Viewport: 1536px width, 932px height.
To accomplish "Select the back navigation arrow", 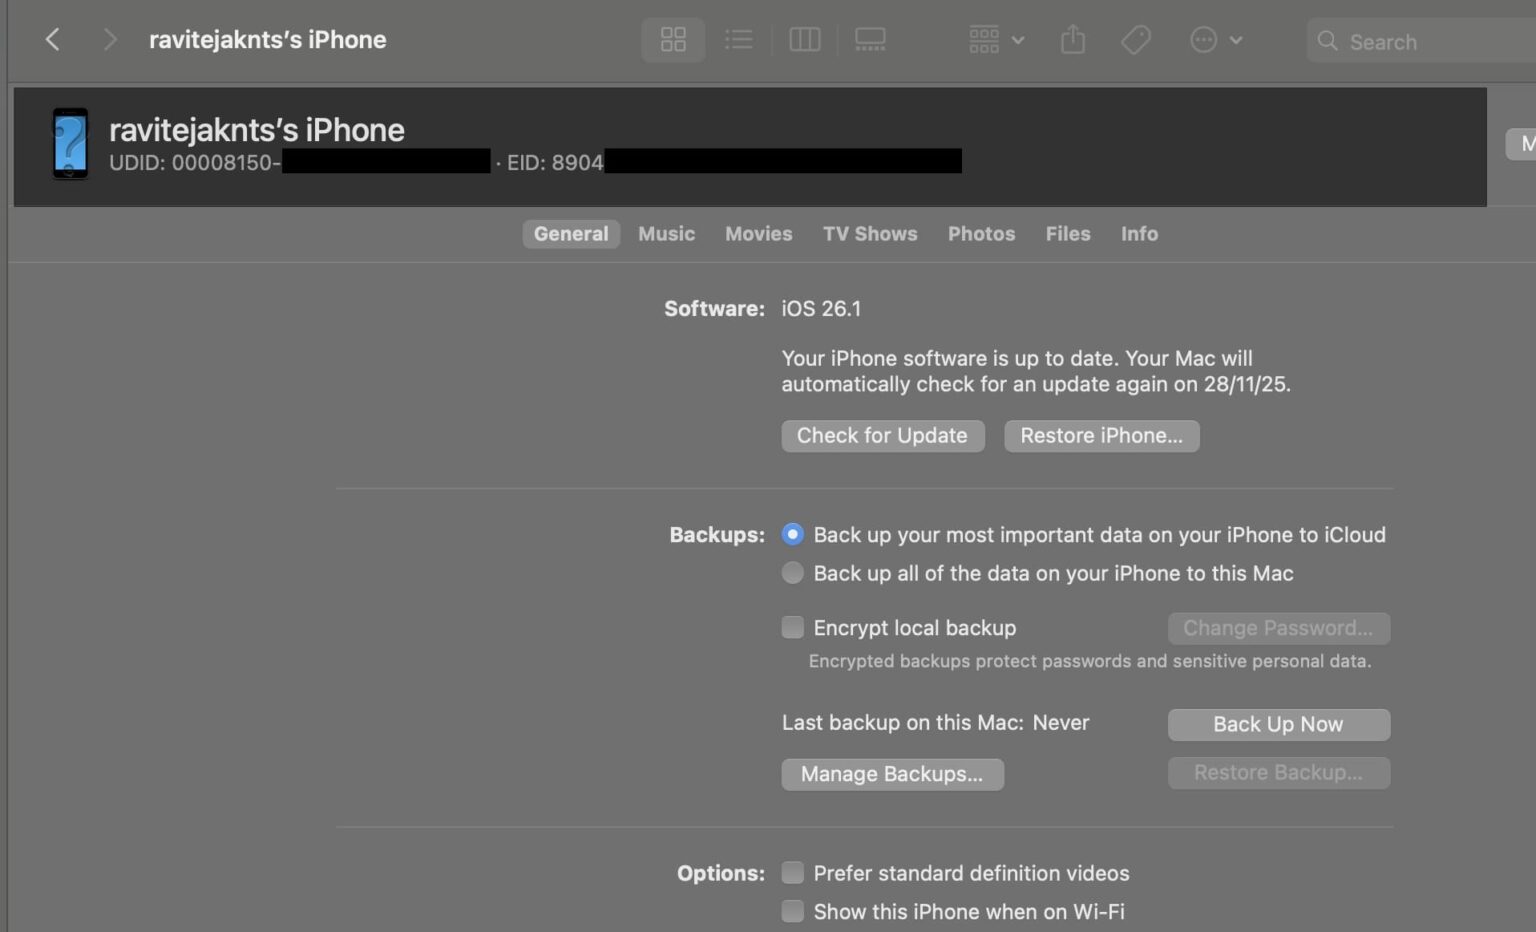I will [52, 39].
